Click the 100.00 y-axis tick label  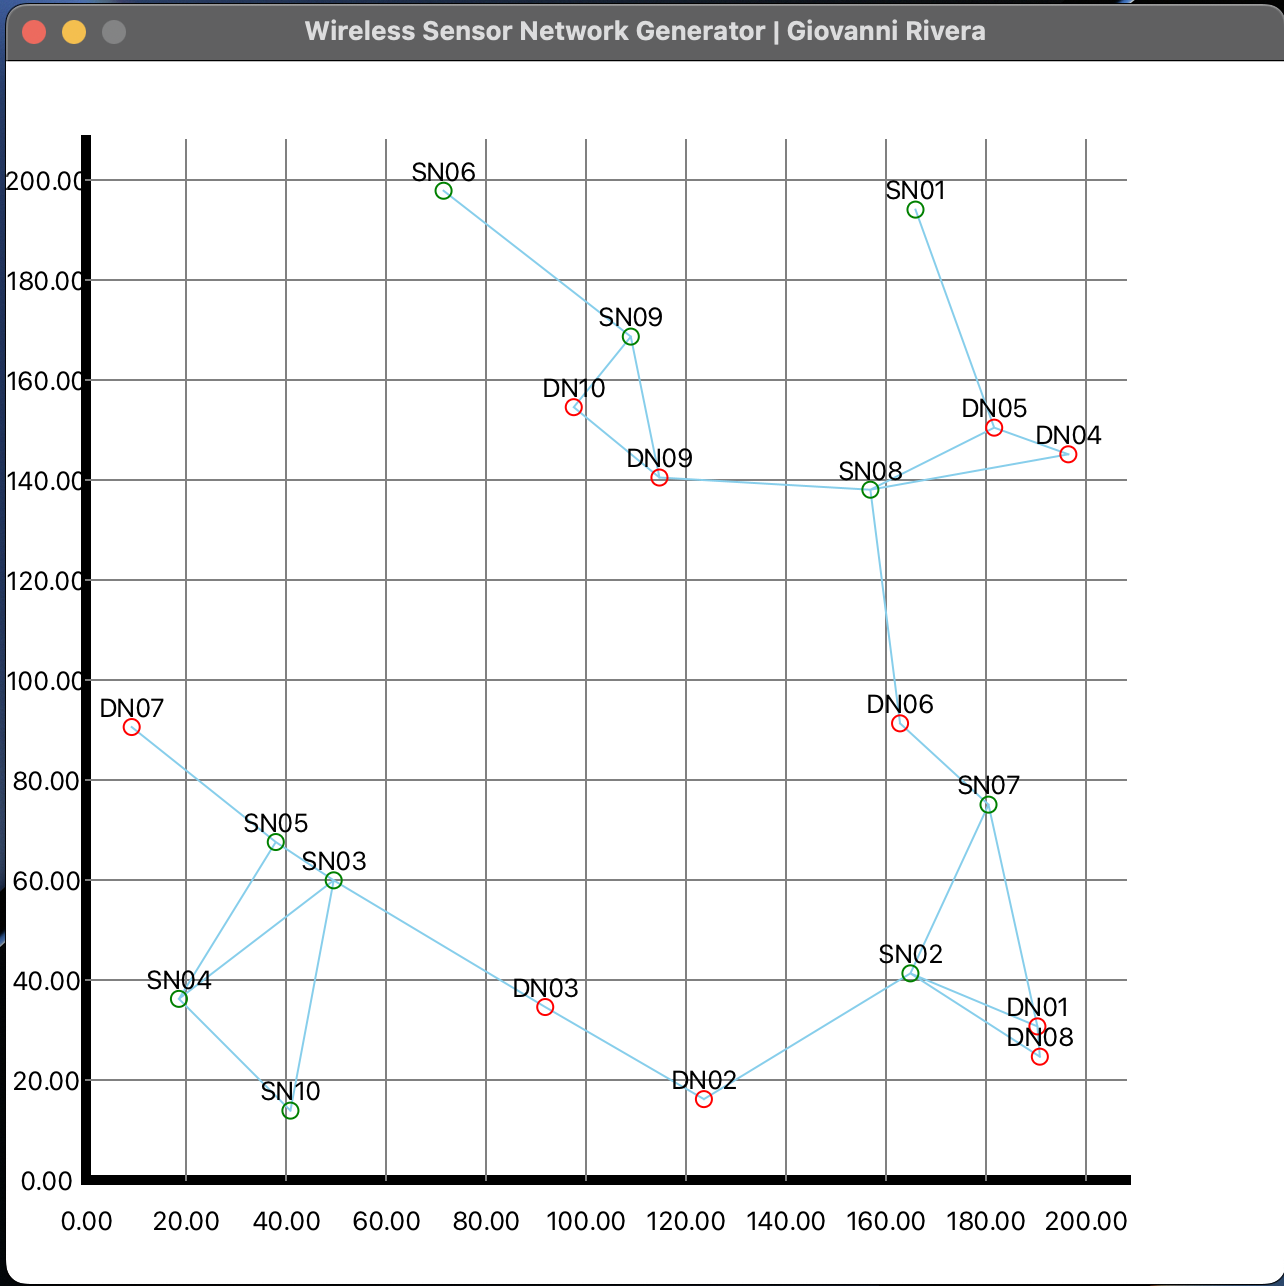[x=43, y=681]
